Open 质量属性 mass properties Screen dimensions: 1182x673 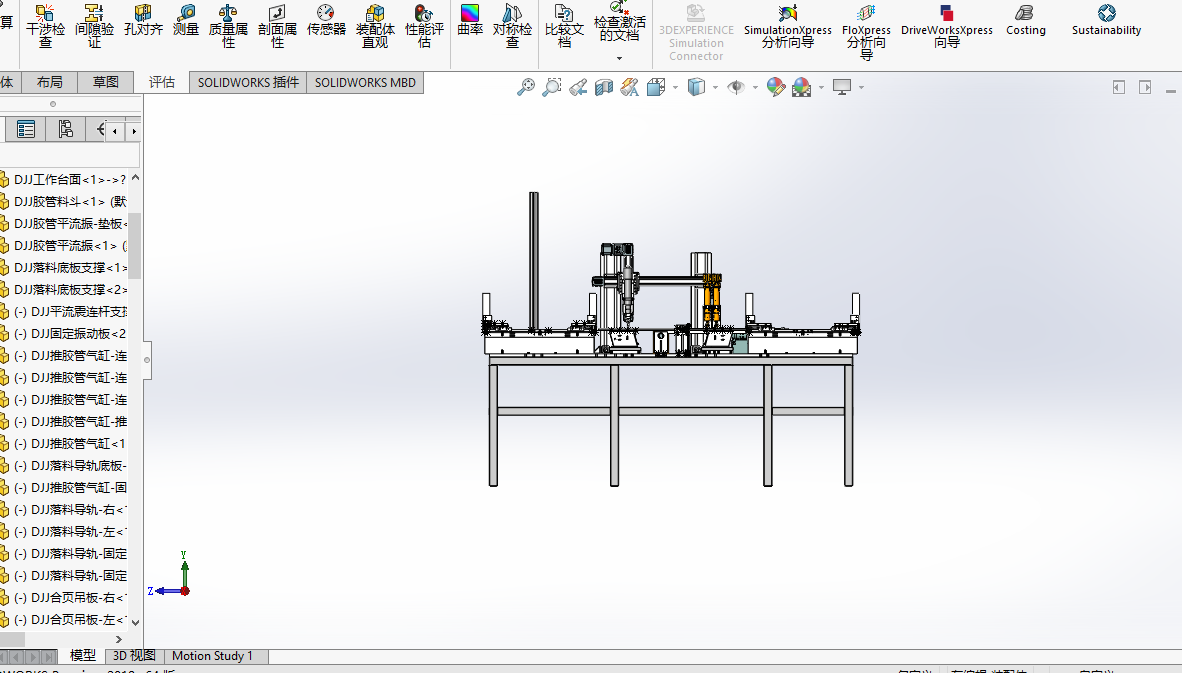click(228, 24)
